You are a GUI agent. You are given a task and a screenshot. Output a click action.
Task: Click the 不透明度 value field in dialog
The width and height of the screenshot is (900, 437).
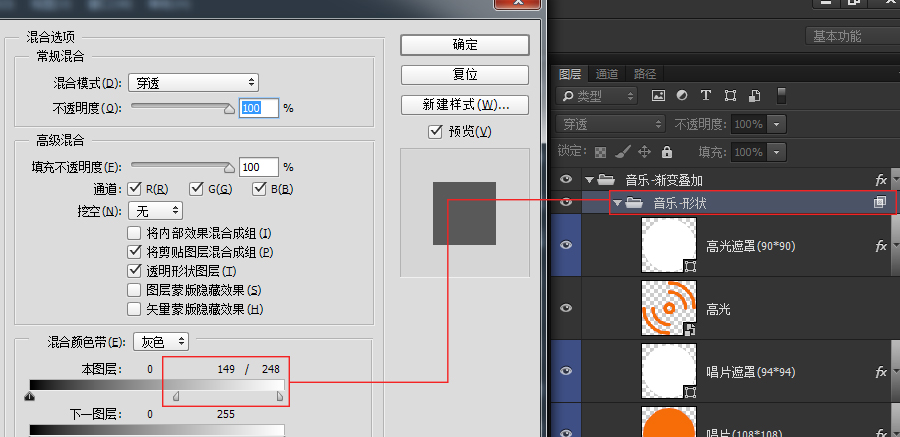259,108
